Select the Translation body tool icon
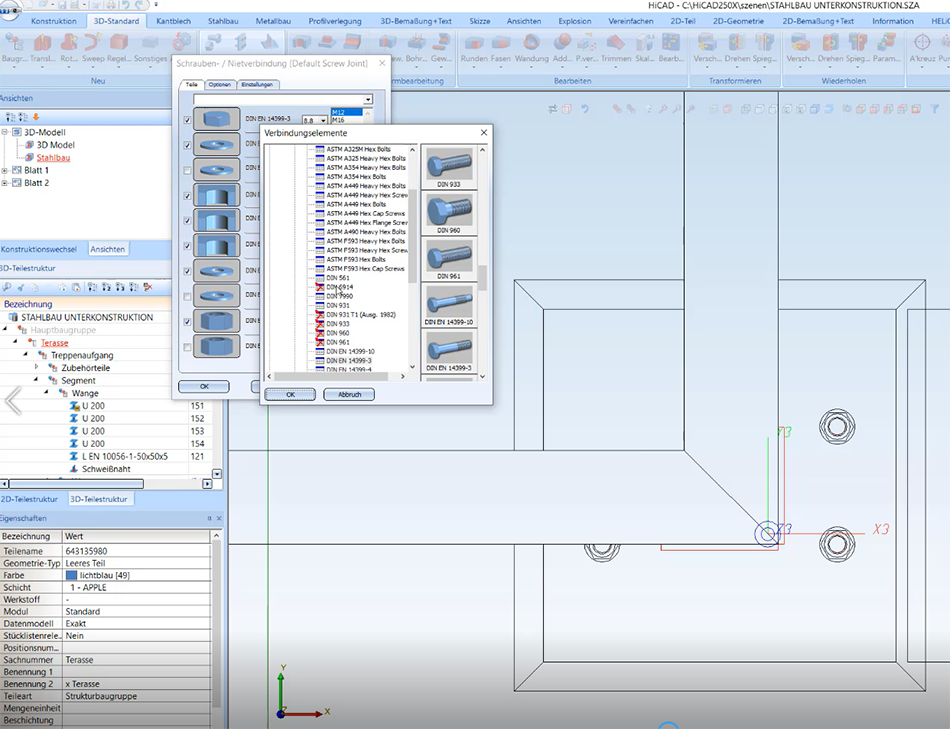 pos(42,42)
